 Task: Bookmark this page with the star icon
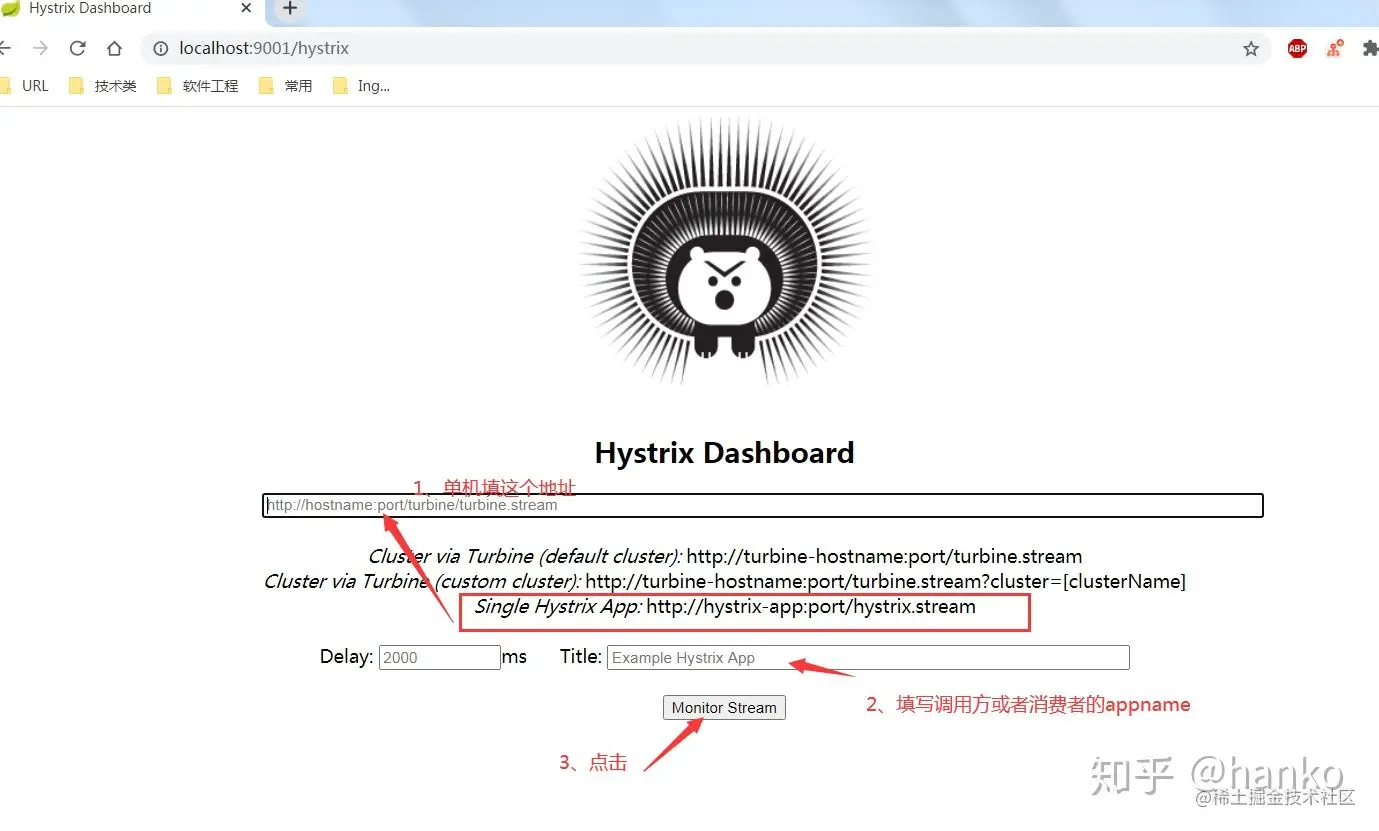point(1251,48)
